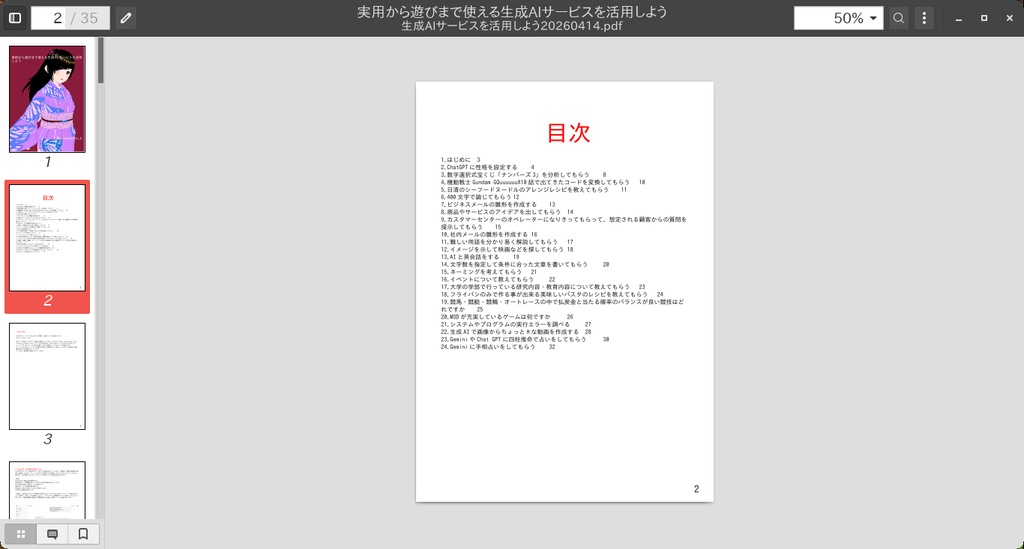
Task: Open the 50% zoom level dropdown
Action: tap(839, 18)
